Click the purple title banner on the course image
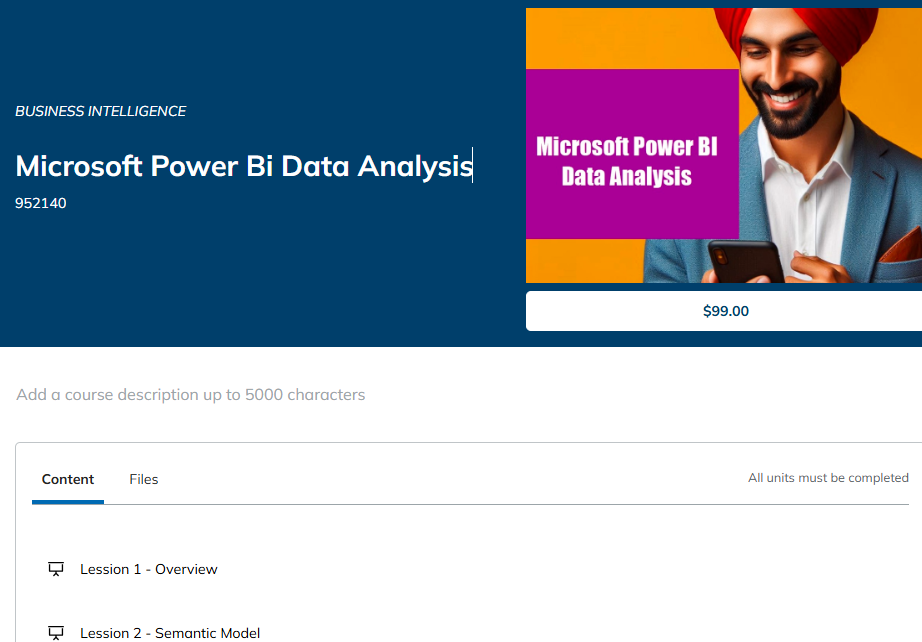Image resolution: width=922 pixels, height=642 pixels. 632,154
